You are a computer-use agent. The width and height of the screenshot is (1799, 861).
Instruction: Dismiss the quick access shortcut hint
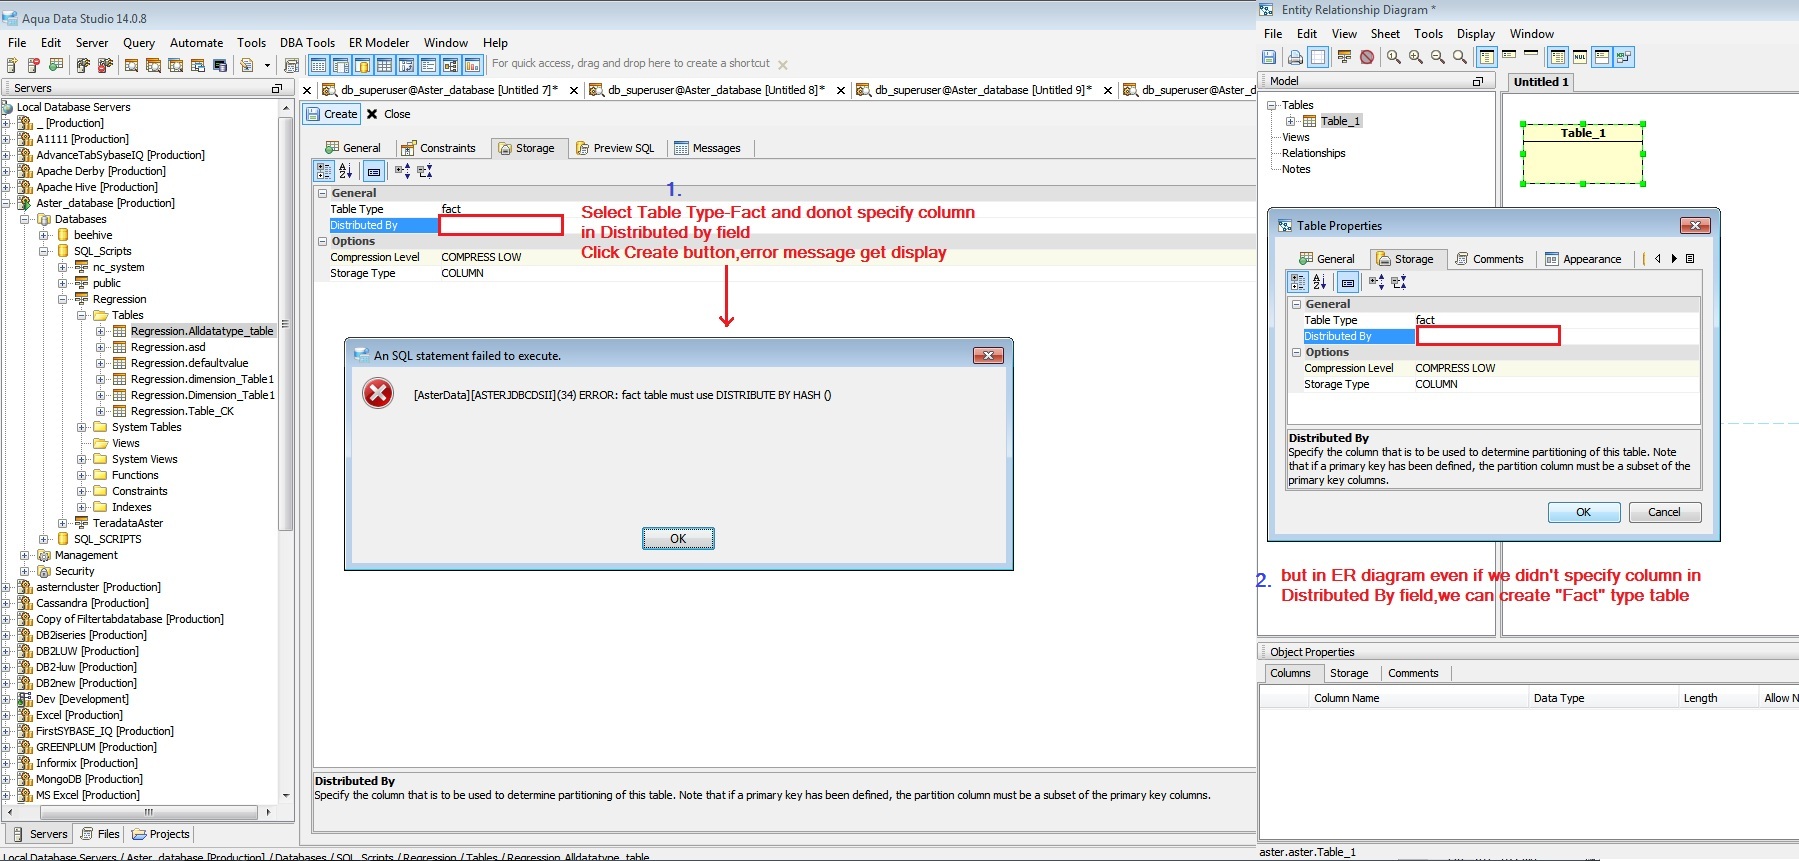[x=783, y=65]
